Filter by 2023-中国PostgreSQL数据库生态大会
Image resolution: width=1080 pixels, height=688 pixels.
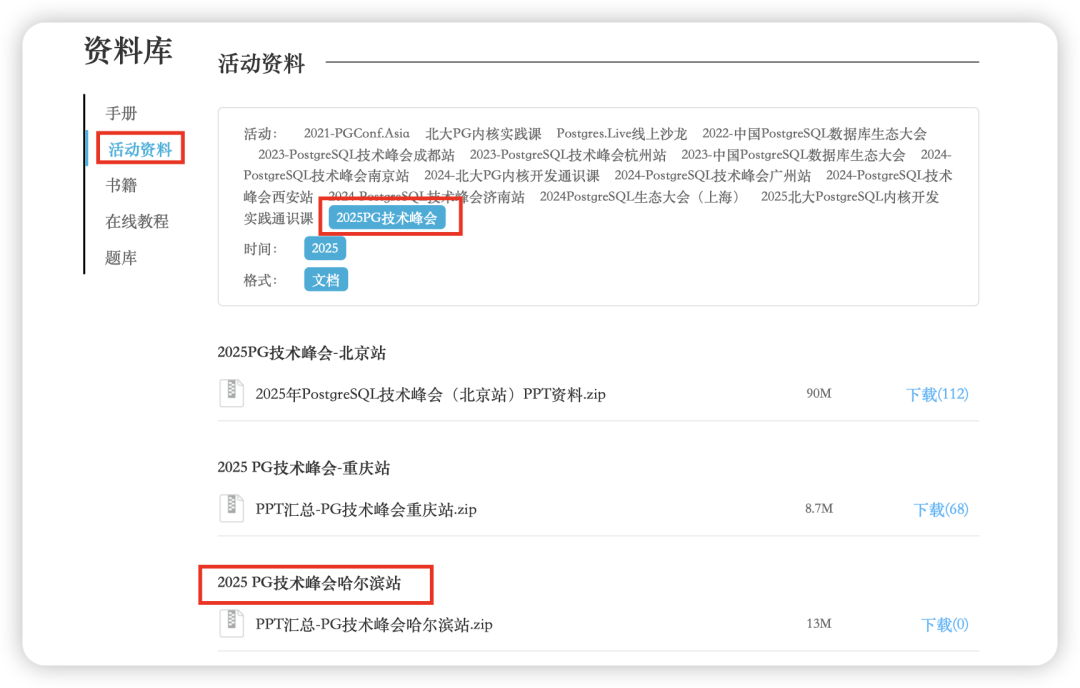click(793, 154)
